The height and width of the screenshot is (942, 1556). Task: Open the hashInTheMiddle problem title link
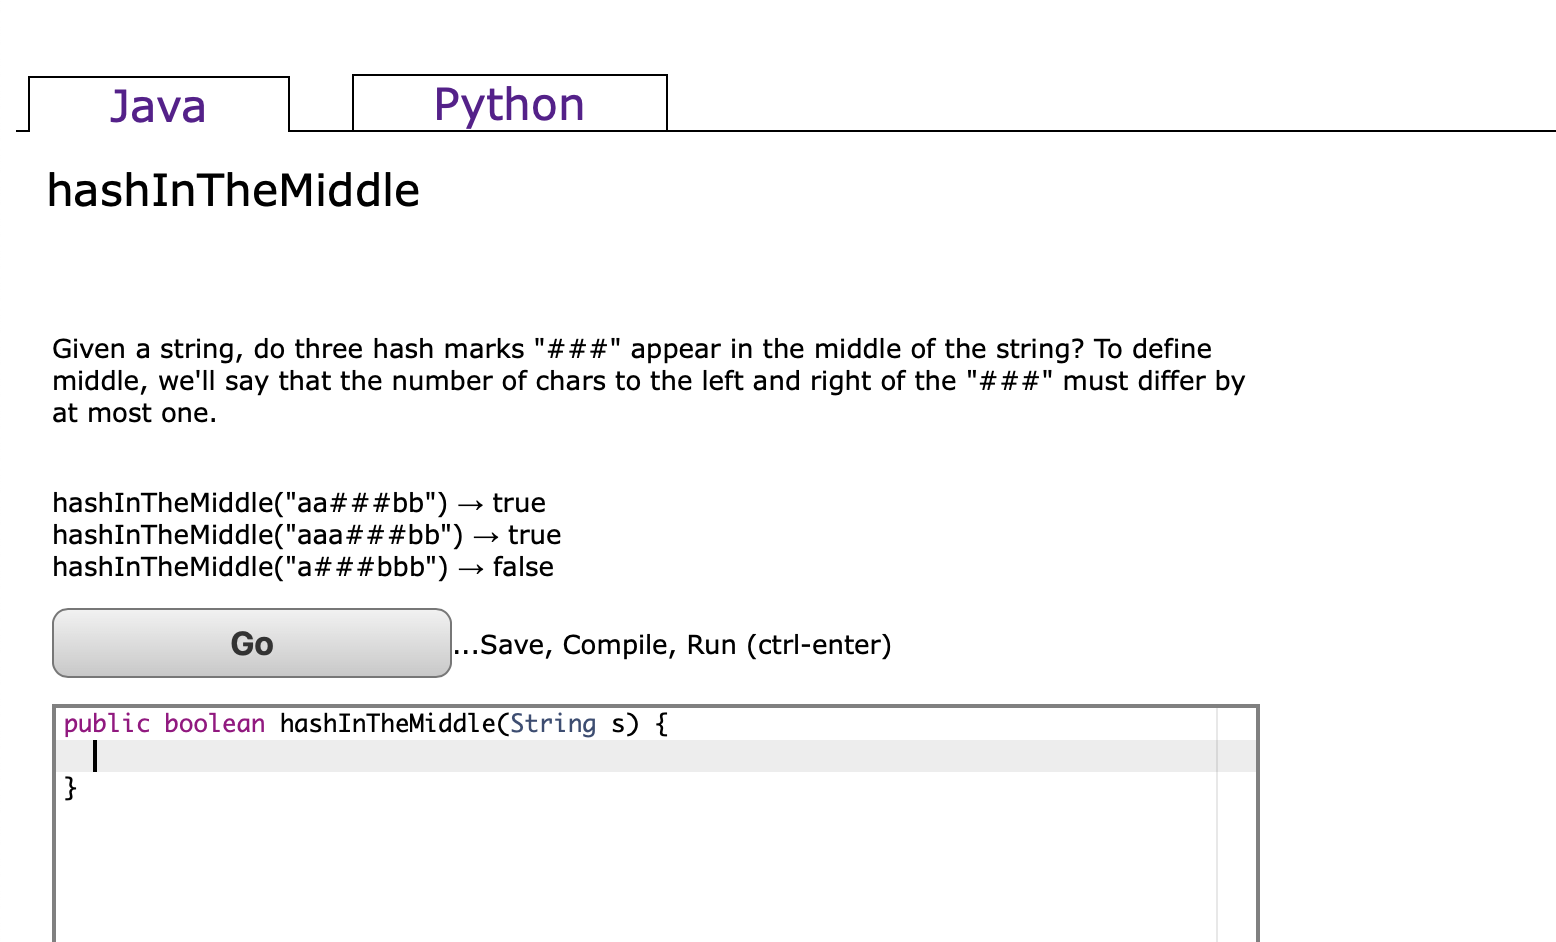(x=233, y=190)
